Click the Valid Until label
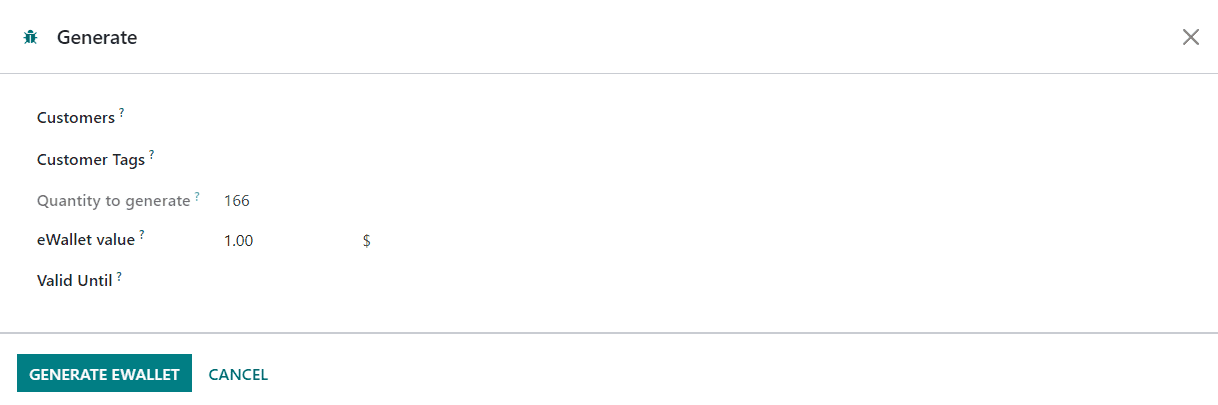 coord(74,281)
